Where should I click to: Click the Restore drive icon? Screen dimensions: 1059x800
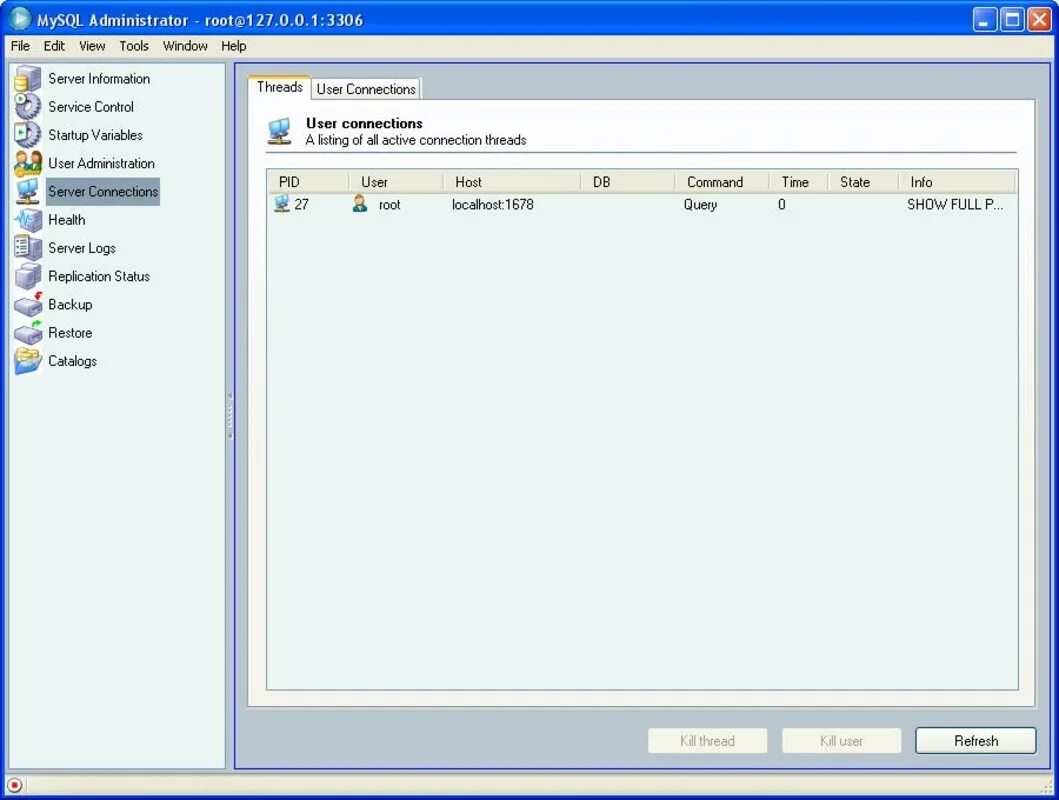pos(28,333)
